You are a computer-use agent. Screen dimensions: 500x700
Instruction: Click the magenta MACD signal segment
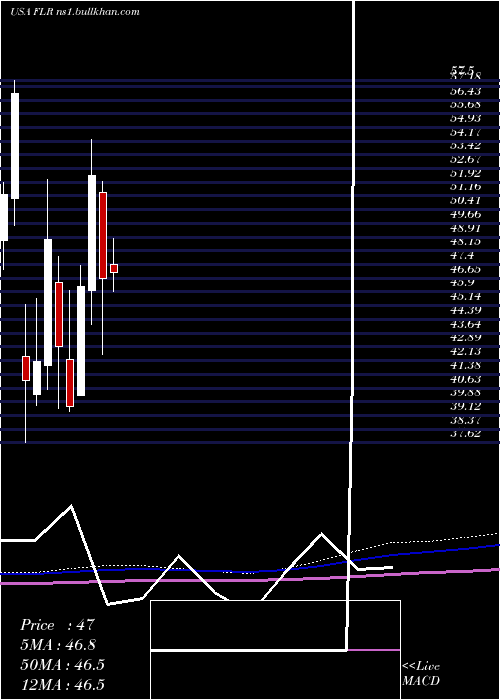click(374, 650)
